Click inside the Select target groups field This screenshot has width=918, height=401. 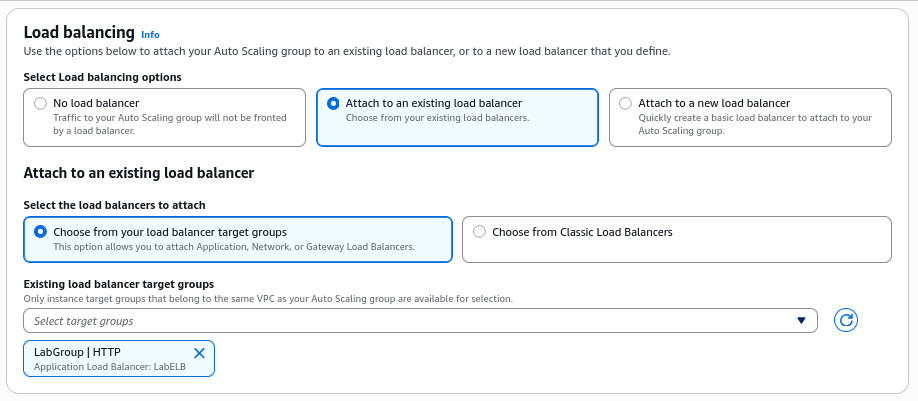click(x=400, y=321)
